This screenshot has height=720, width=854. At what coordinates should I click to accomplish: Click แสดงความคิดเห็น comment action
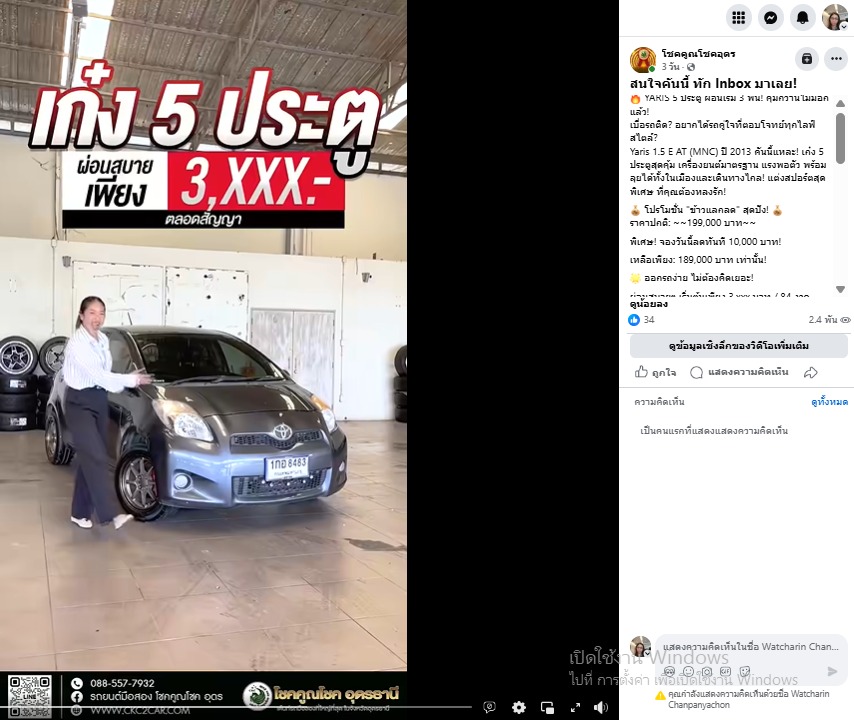(739, 373)
